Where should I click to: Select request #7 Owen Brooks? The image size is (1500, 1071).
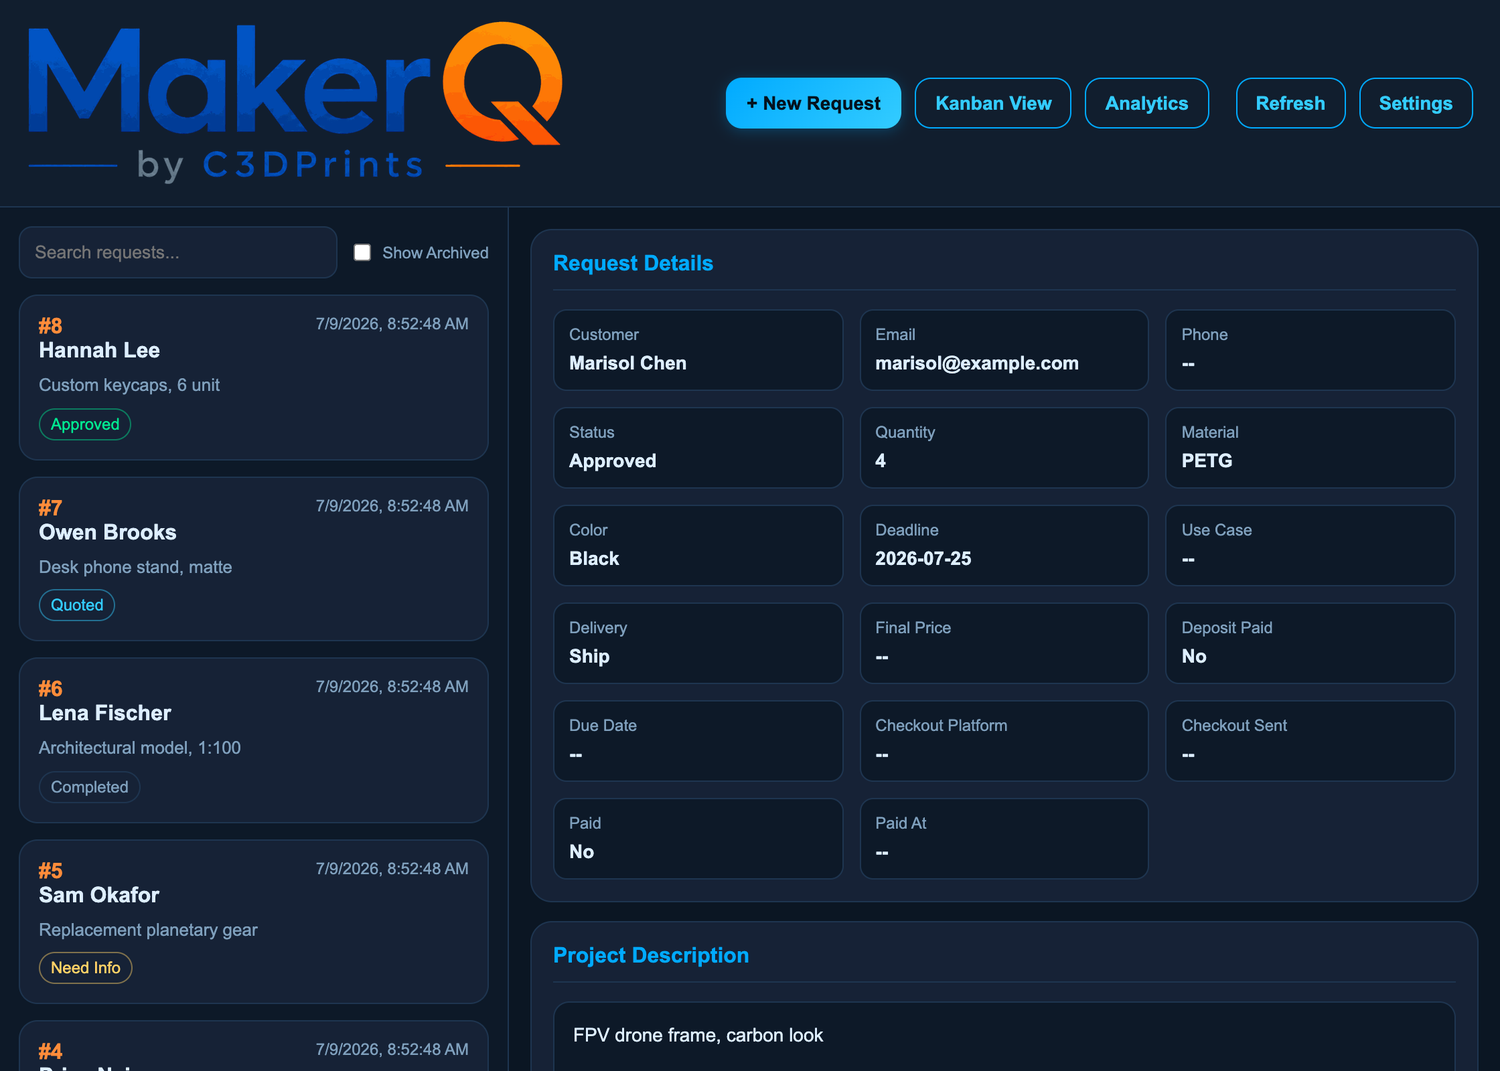(x=253, y=559)
